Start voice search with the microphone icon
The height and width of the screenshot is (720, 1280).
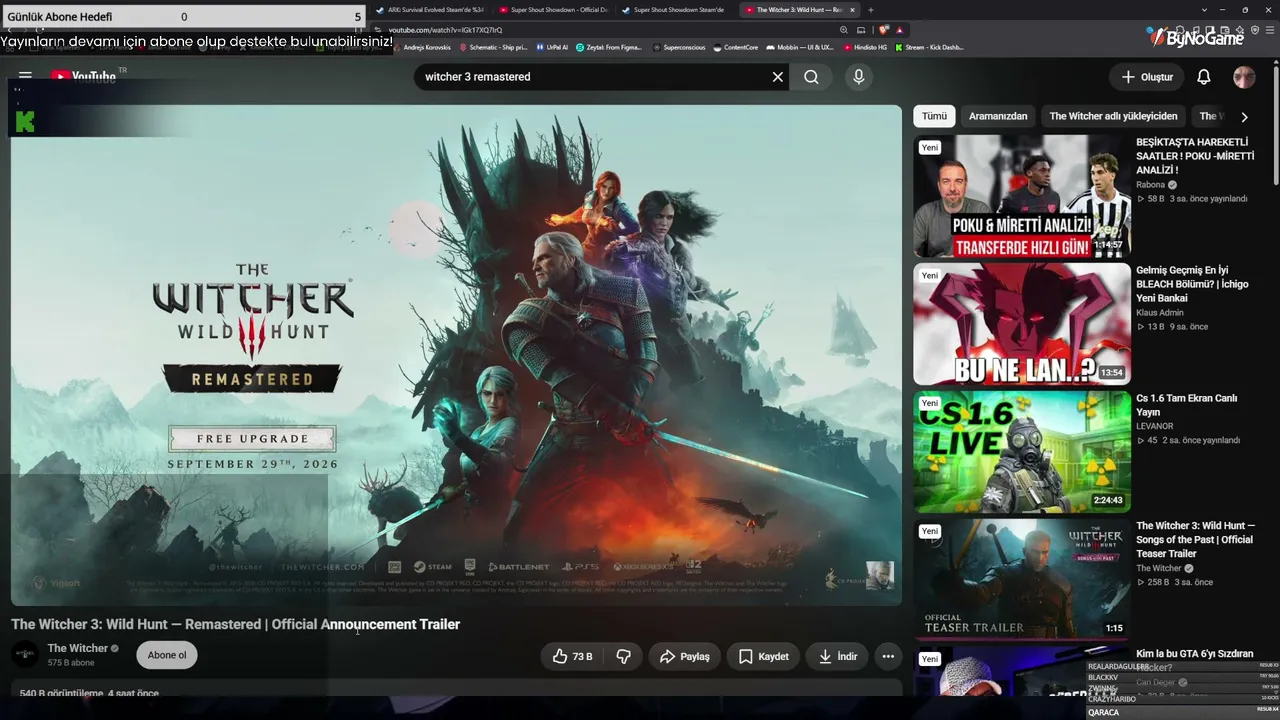click(858, 77)
